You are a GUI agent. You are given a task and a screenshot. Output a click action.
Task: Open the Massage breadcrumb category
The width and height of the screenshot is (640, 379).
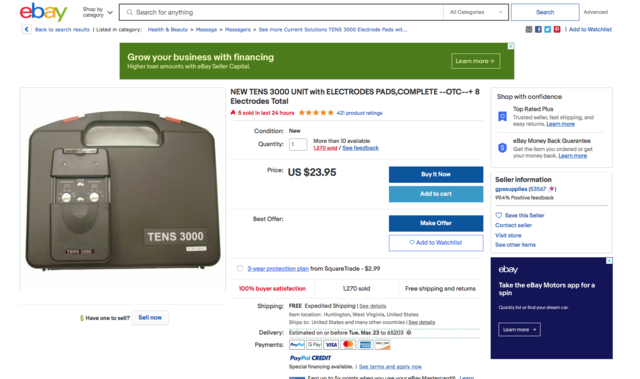[x=206, y=29]
